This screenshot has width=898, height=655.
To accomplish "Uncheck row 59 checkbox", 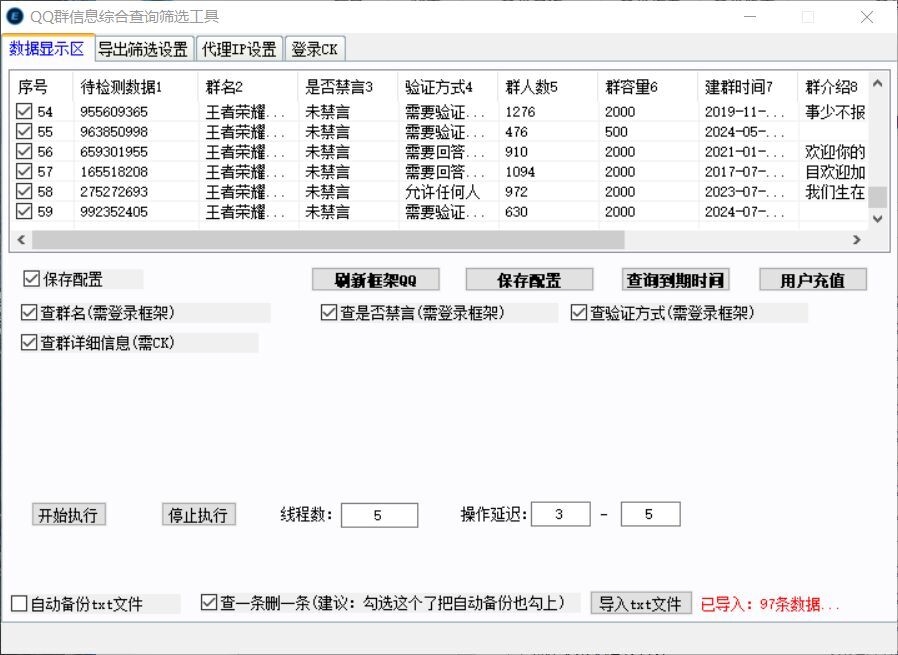I will pyautogui.click(x=24, y=211).
